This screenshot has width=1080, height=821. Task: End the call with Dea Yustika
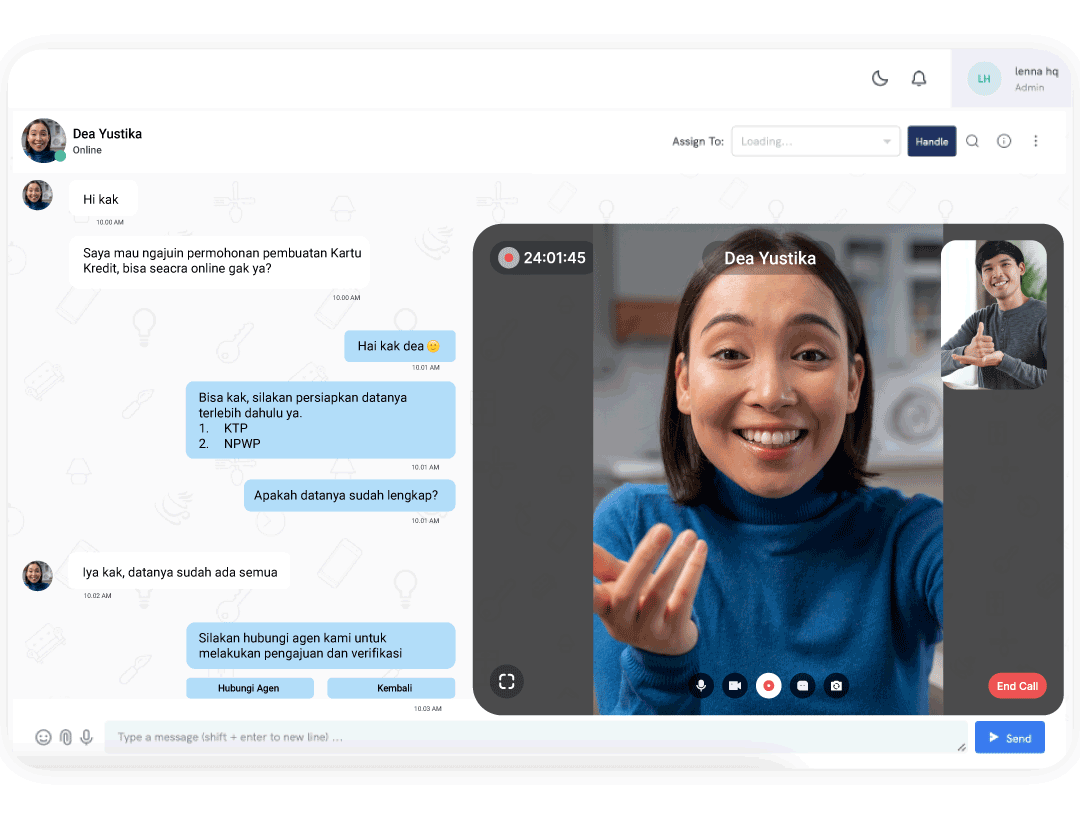point(1017,686)
